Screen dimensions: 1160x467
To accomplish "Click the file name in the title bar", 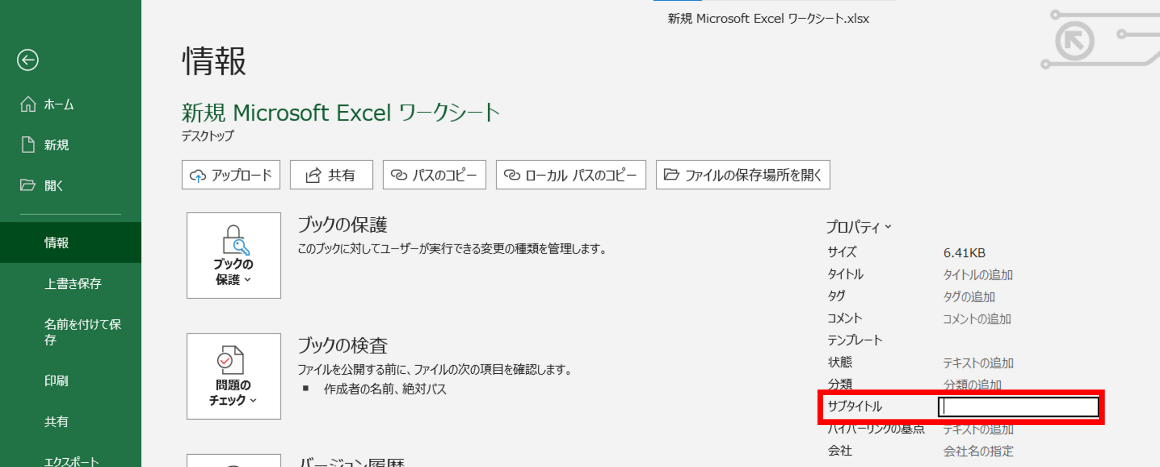I will coord(769,19).
